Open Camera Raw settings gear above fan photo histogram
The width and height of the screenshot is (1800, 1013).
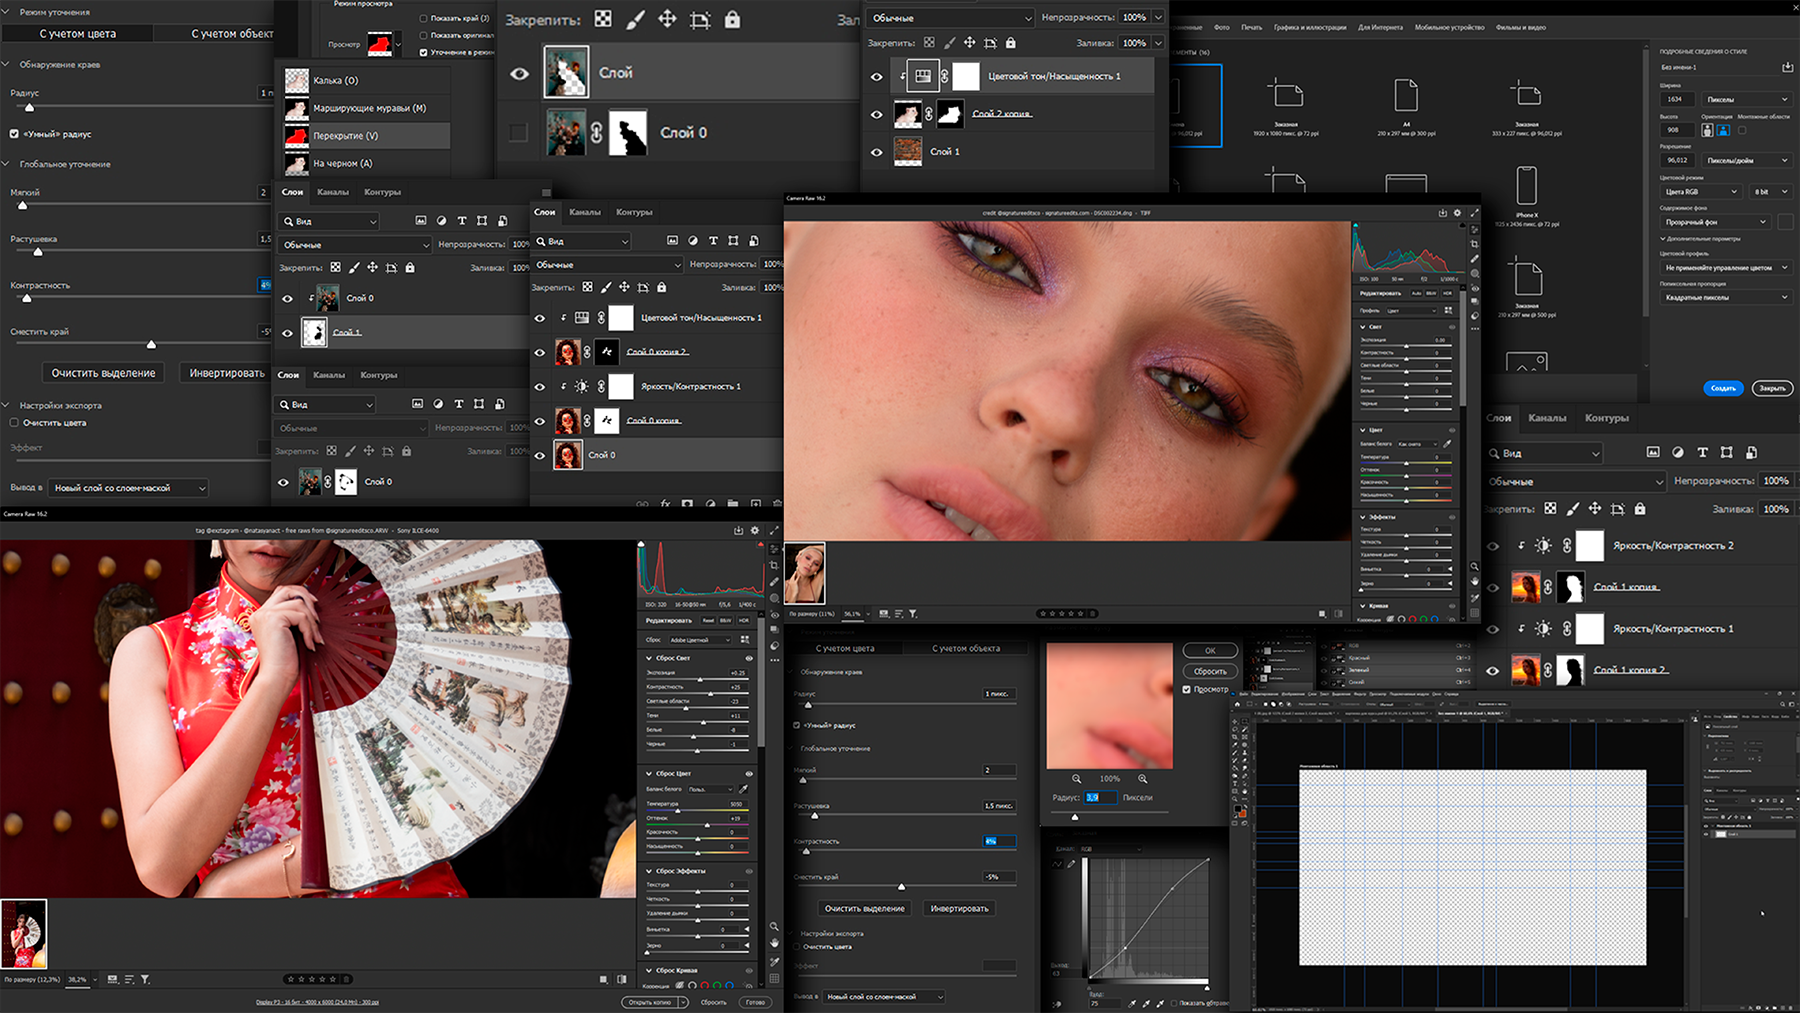point(755,531)
